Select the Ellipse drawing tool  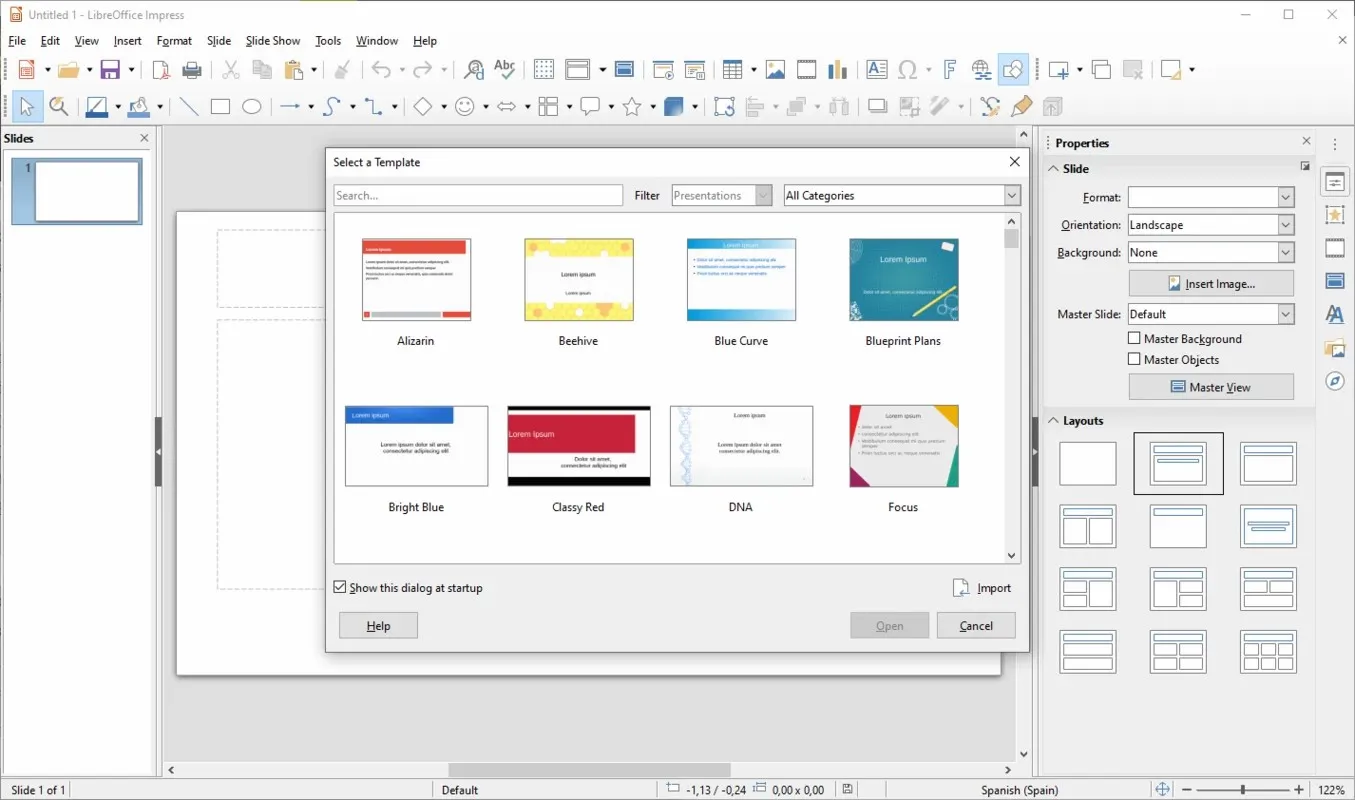(252, 107)
